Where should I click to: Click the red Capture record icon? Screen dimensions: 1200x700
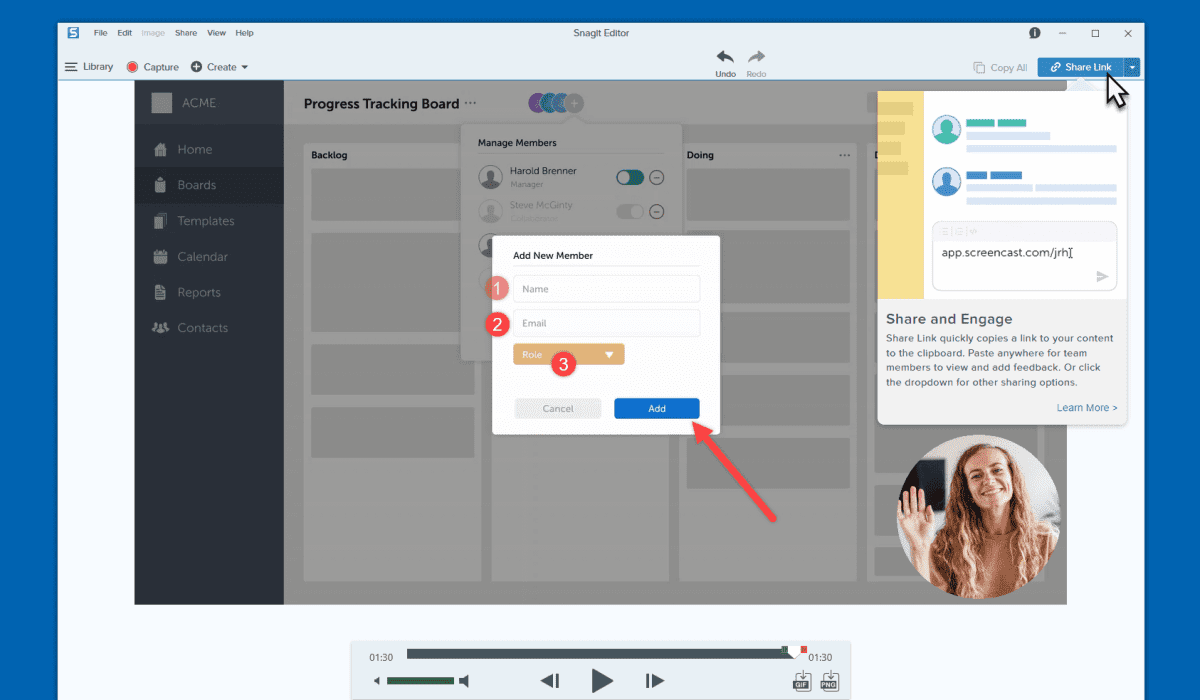pyautogui.click(x=132, y=67)
